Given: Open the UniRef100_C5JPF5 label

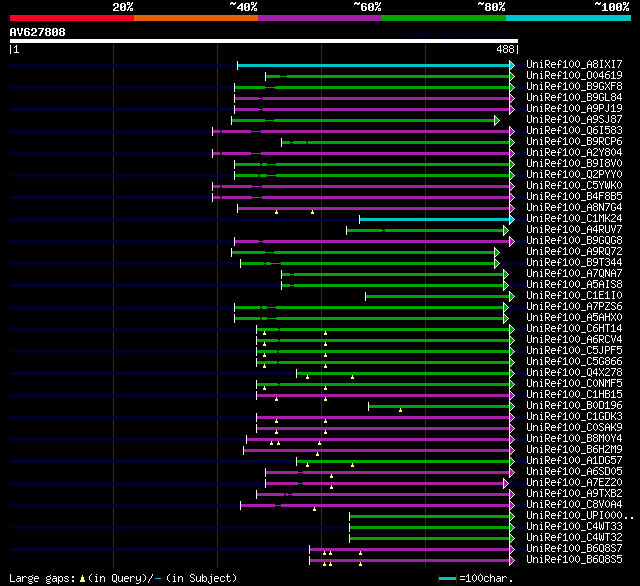Looking at the screenshot, I should [574, 351].
